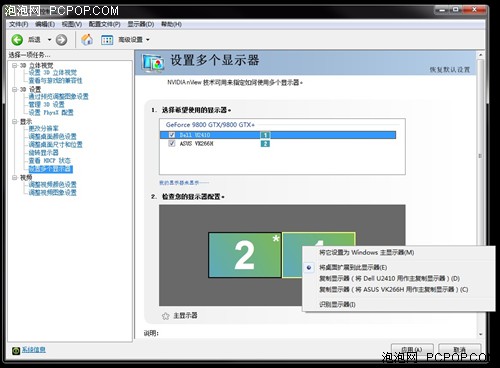This screenshot has height=368, width=500.
Task: Choose clone option with Dell U2410 as primary
Action: (389, 278)
